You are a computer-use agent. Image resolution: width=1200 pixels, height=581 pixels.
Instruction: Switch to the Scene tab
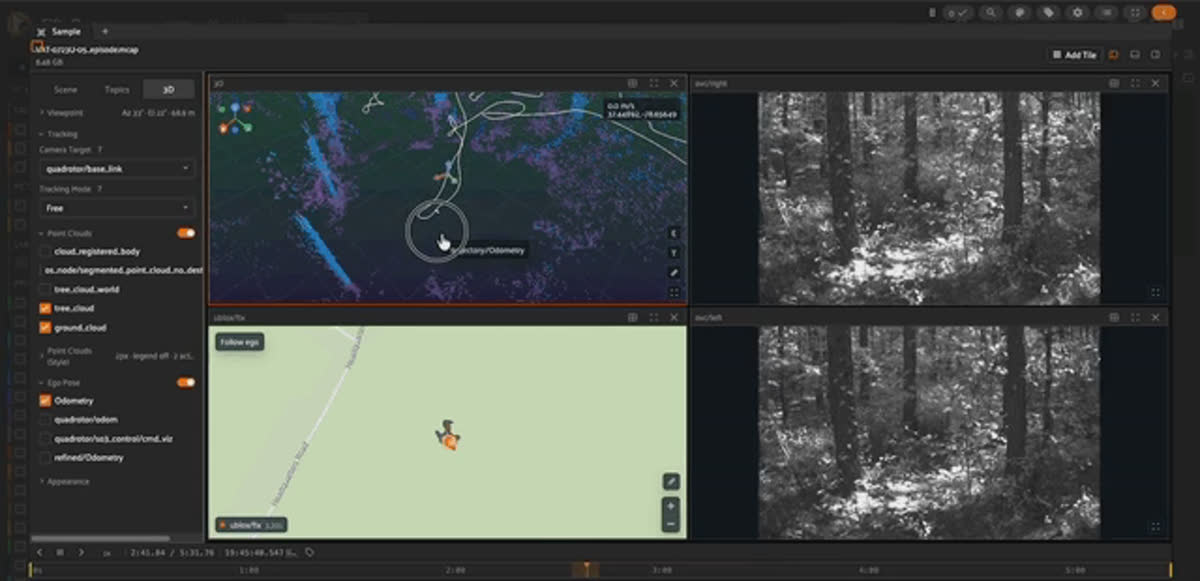pos(65,89)
